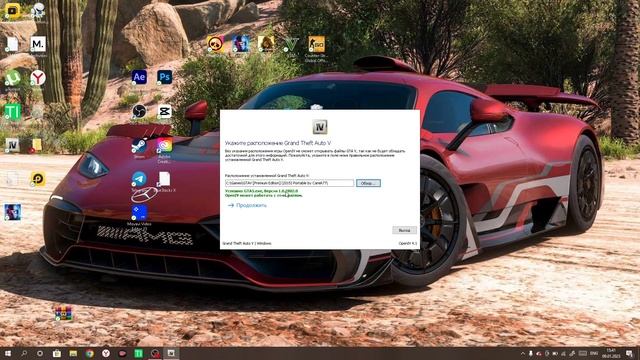This screenshot has height=360, width=640.
Task: Open Adobe Creative Cloud desktop shortcut
Action: click(x=164, y=149)
